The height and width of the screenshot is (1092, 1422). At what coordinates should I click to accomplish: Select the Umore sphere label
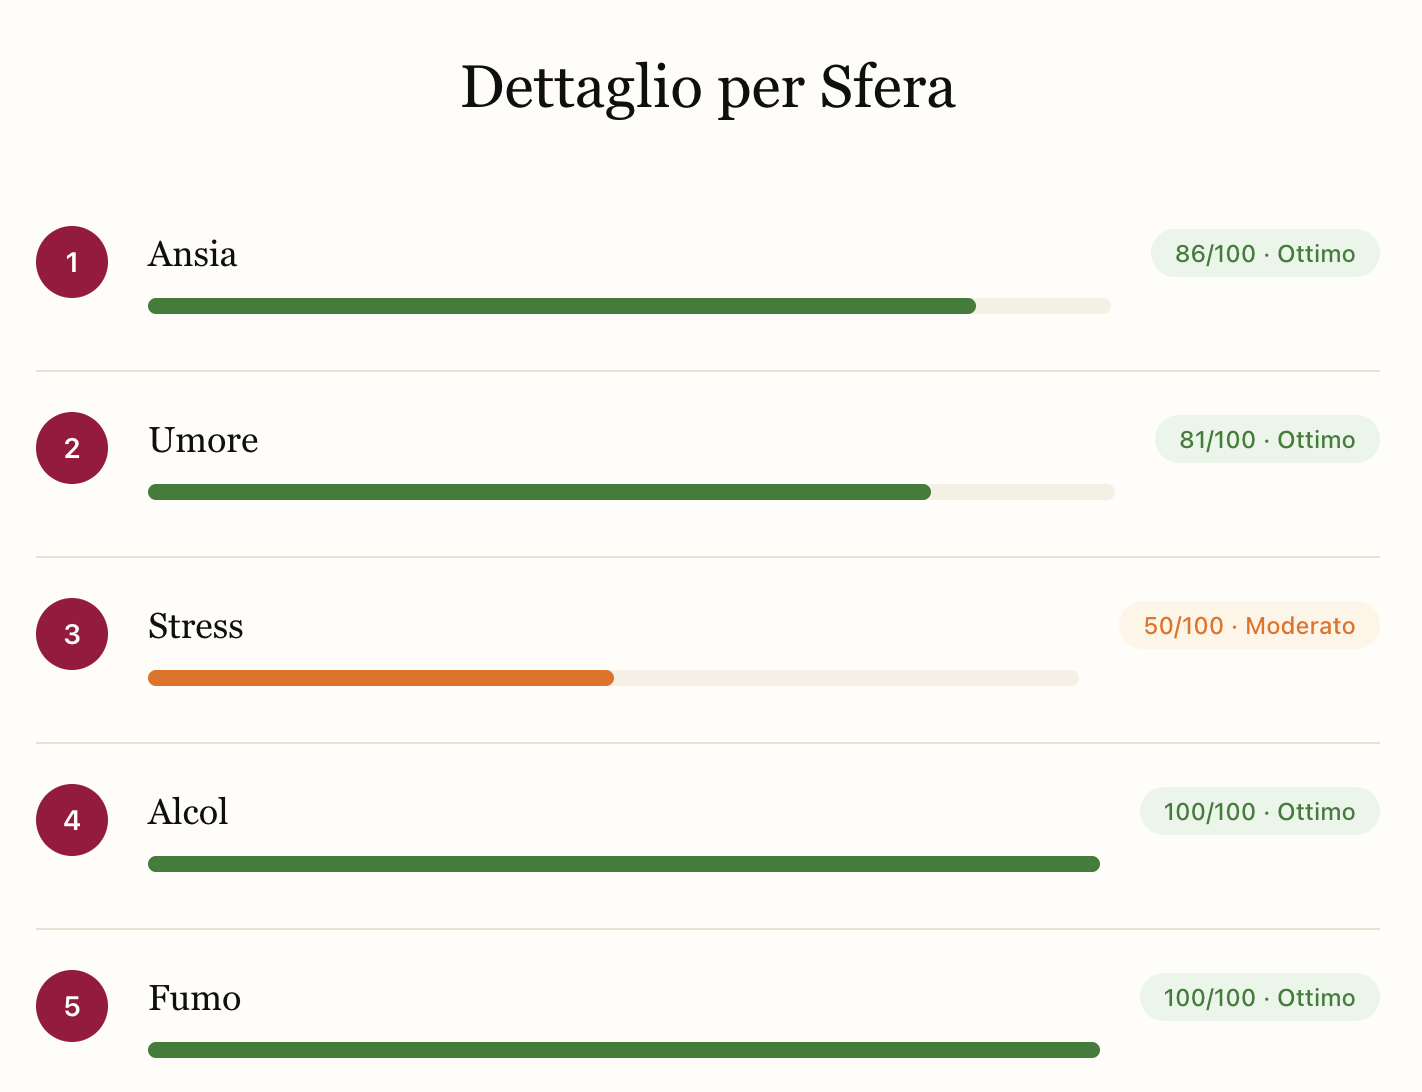click(204, 441)
